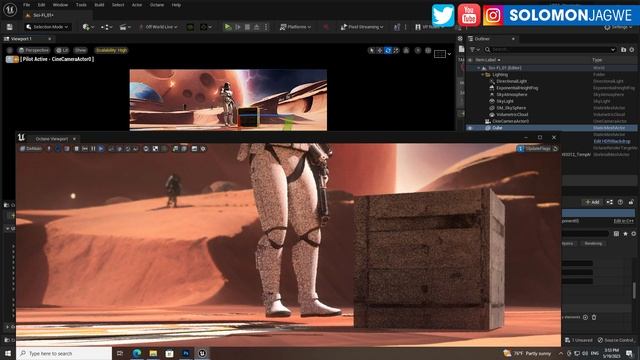This screenshot has width=640, height=360.
Task: Select SkyLight in the Outliner
Action: (x=505, y=101)
